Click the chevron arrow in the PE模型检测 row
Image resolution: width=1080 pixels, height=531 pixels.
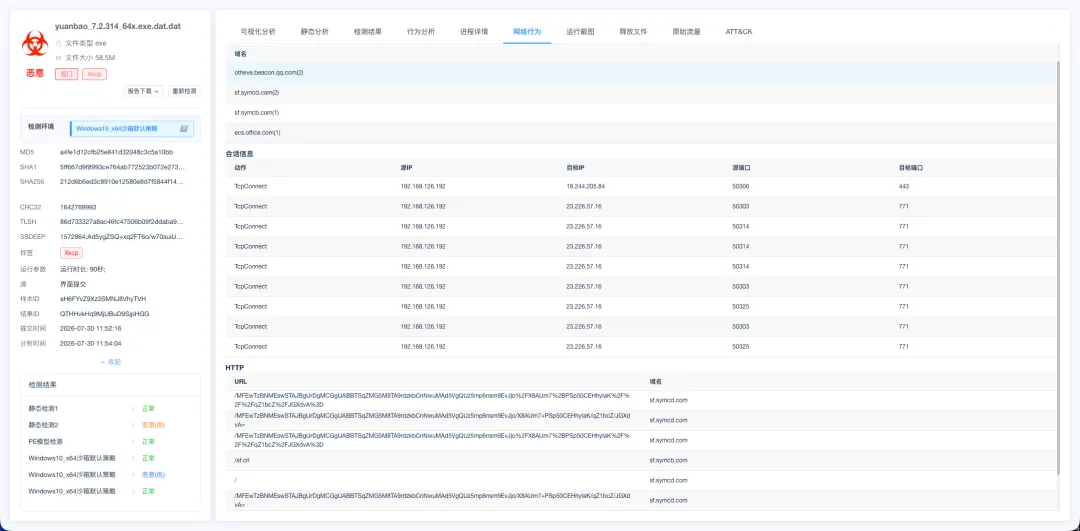(133, 441)
